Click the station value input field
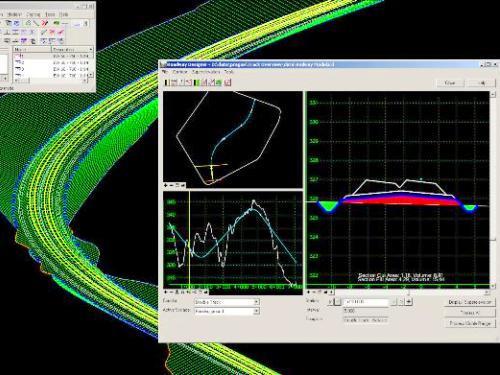The height and width of the screenshot is (375, 500). [x=366, y=302]
